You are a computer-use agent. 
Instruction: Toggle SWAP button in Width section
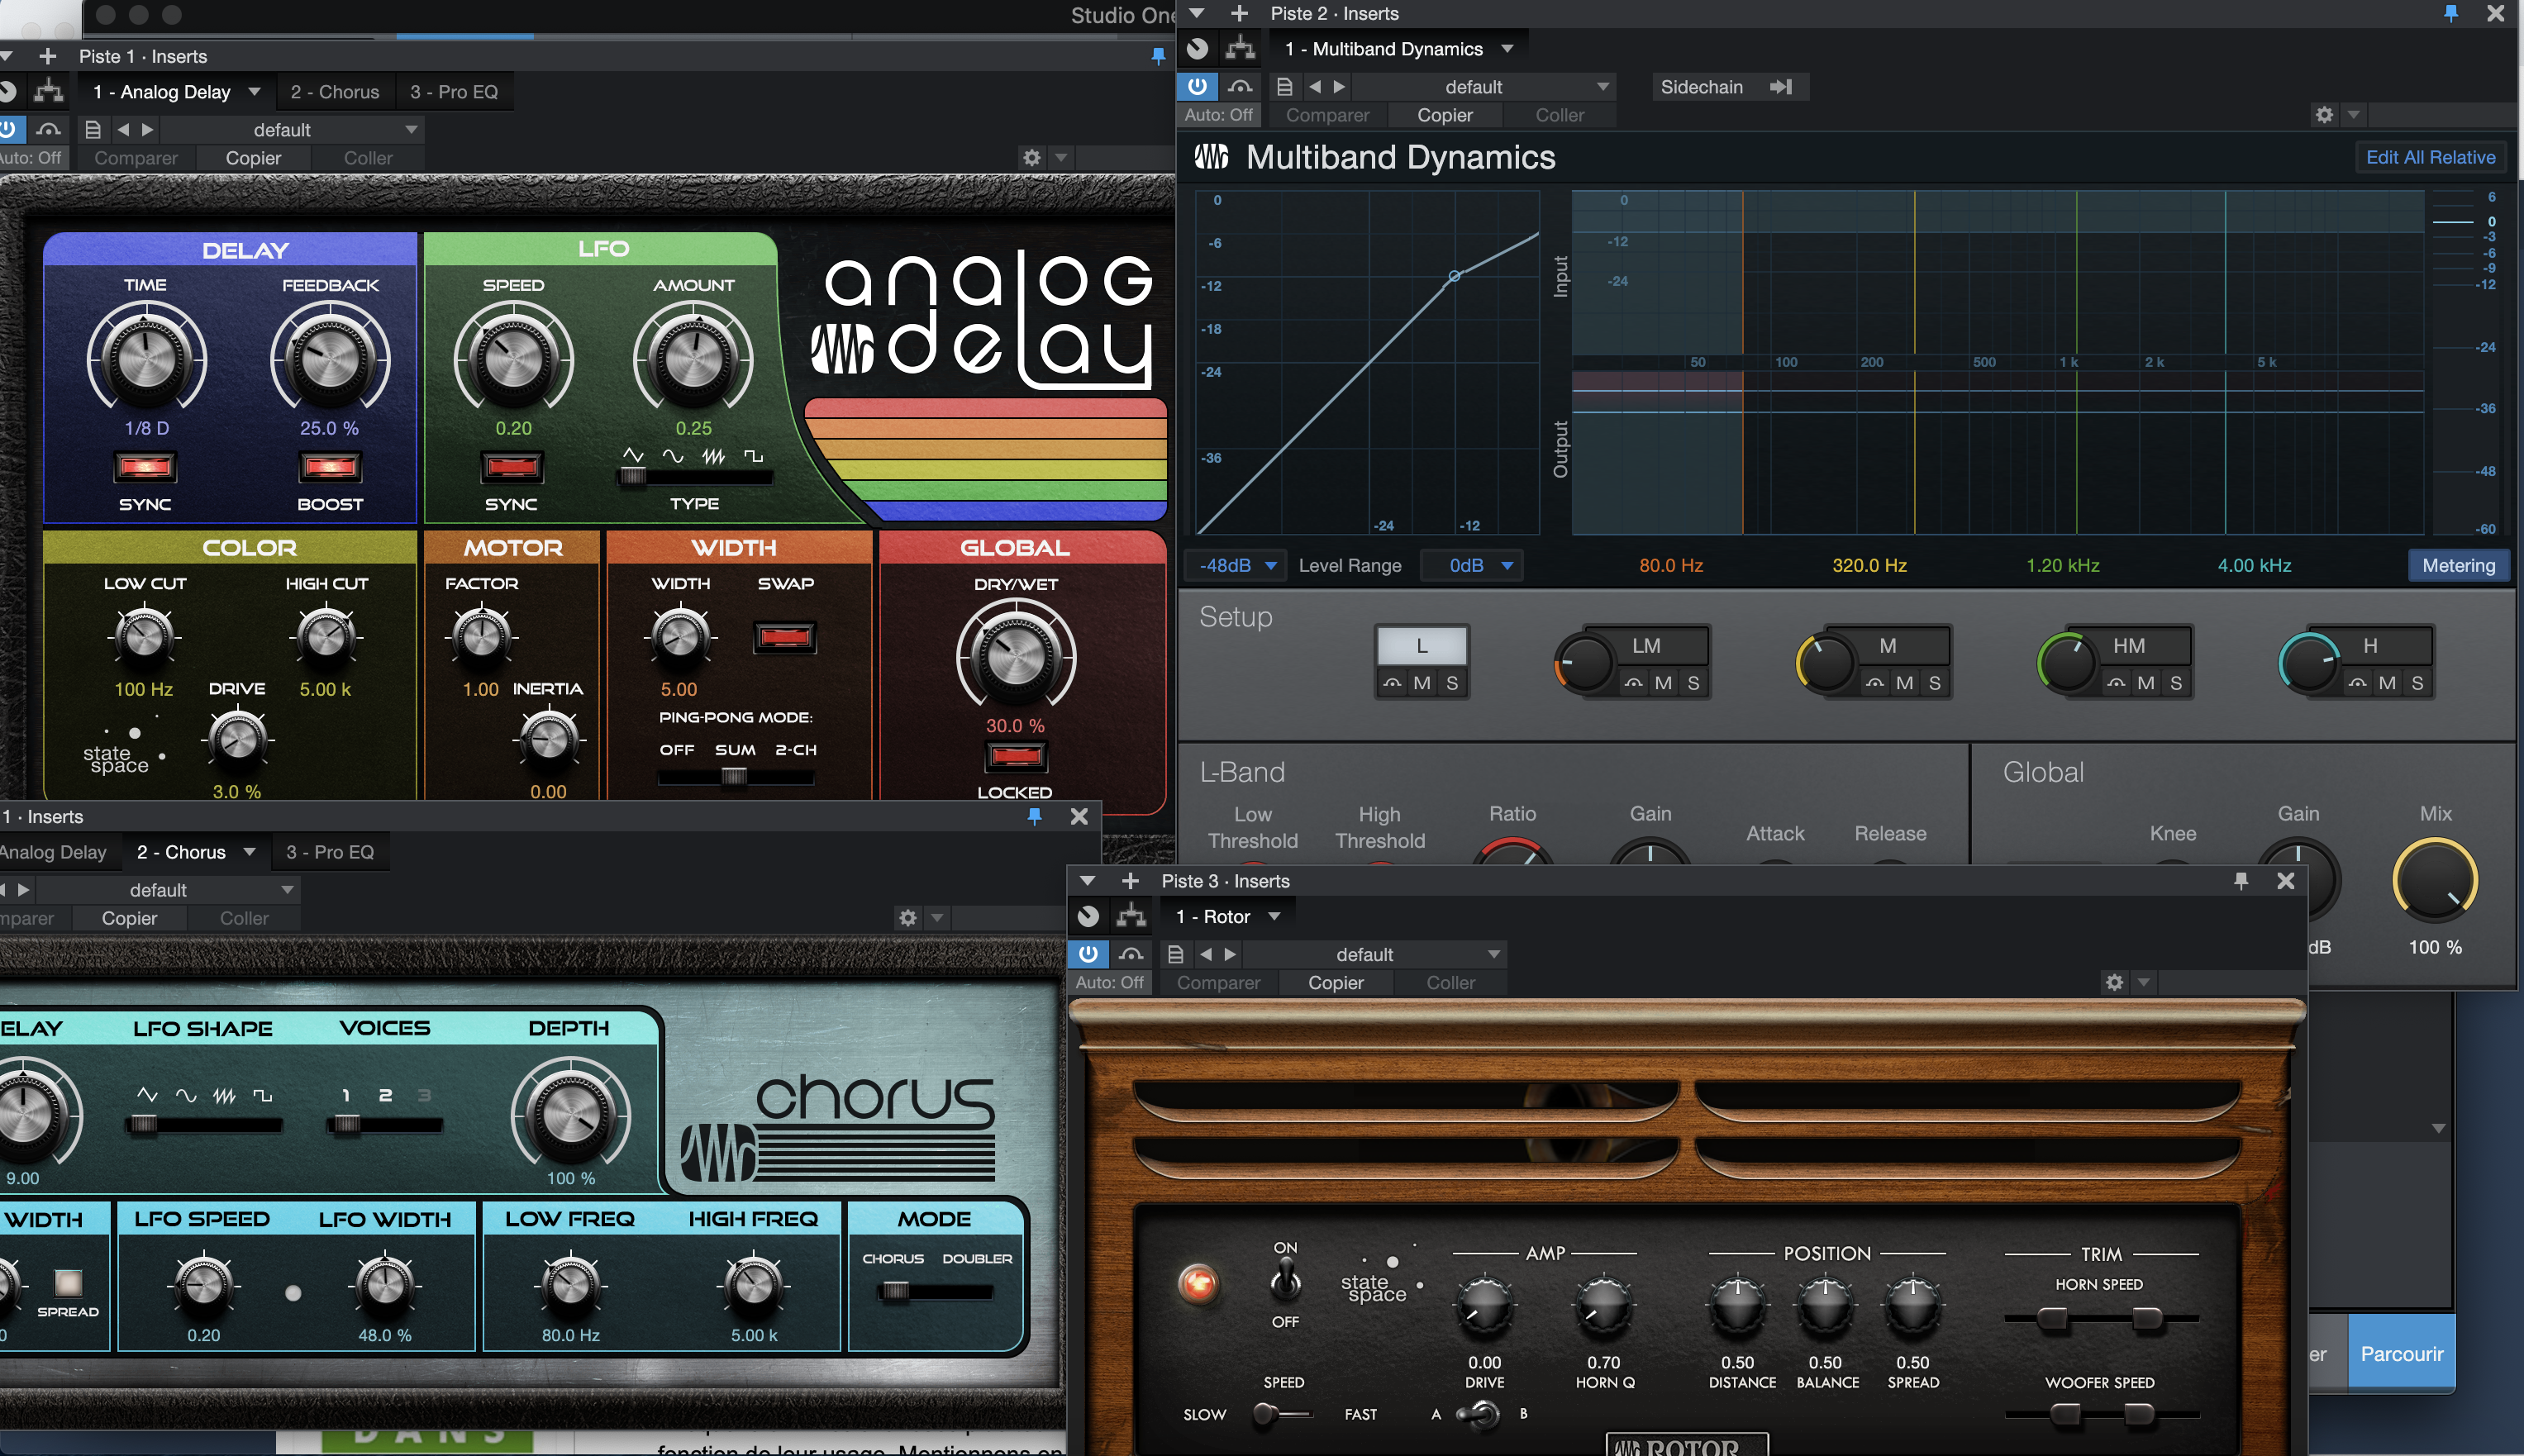[x=785, y=637]
